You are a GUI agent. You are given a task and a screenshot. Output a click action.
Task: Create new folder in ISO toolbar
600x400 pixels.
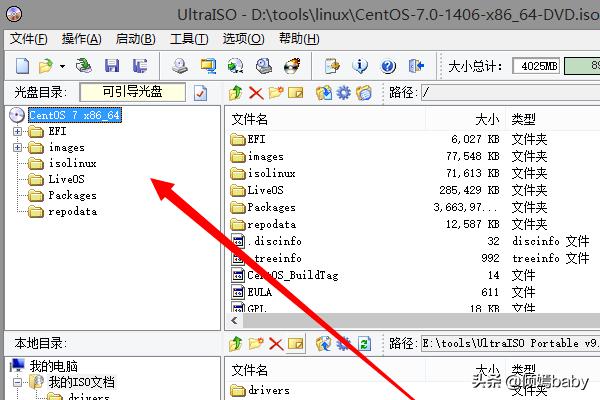276,93
